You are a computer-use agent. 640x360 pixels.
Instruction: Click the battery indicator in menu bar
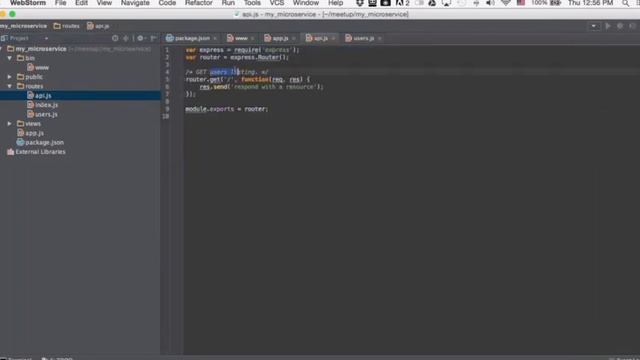(x=546, y=3)
